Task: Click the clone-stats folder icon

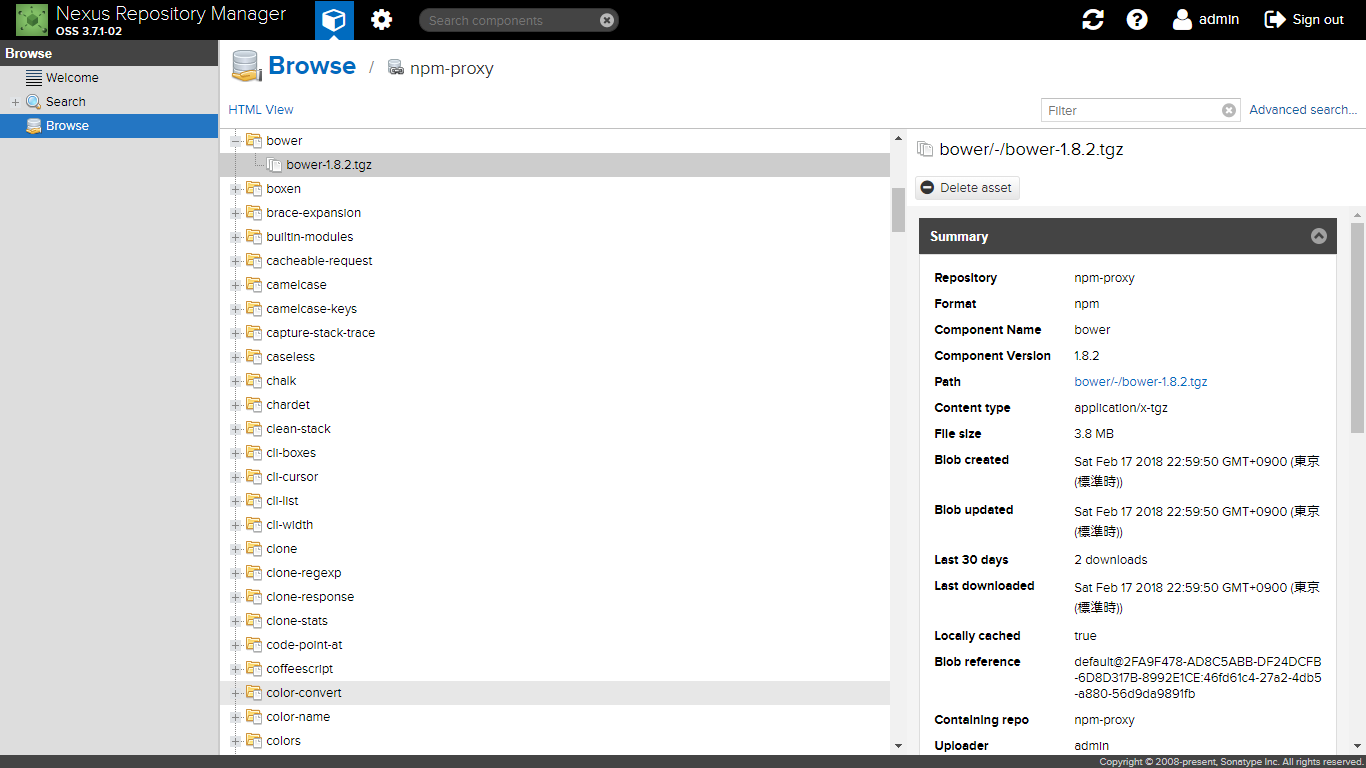Action: click(x=254, y=621)
